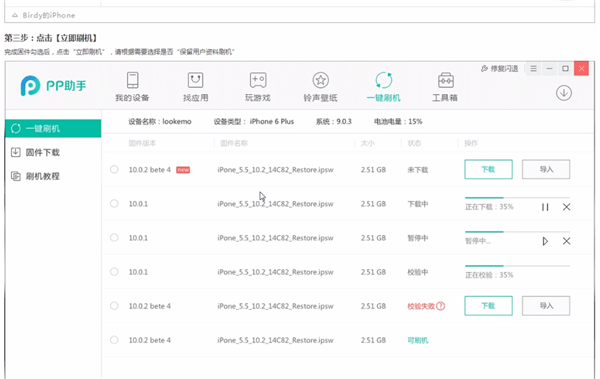This screenshot has height=379, width=600.
Task: Select 一键刷机 in the left sidebar
Action: pos(53,129)
